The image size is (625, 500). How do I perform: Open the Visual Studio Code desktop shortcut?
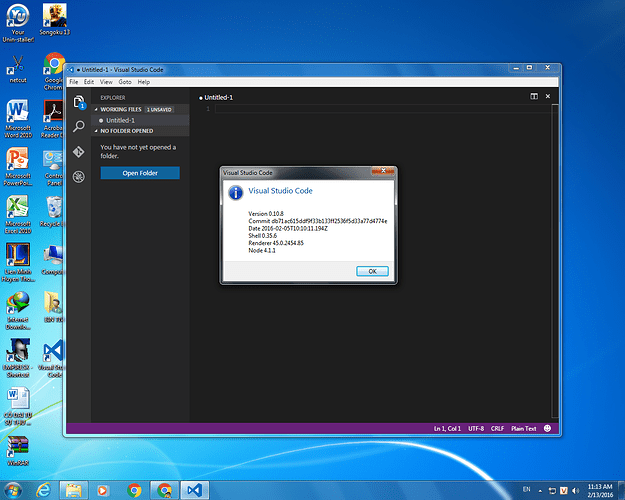(x=52, y=358)
